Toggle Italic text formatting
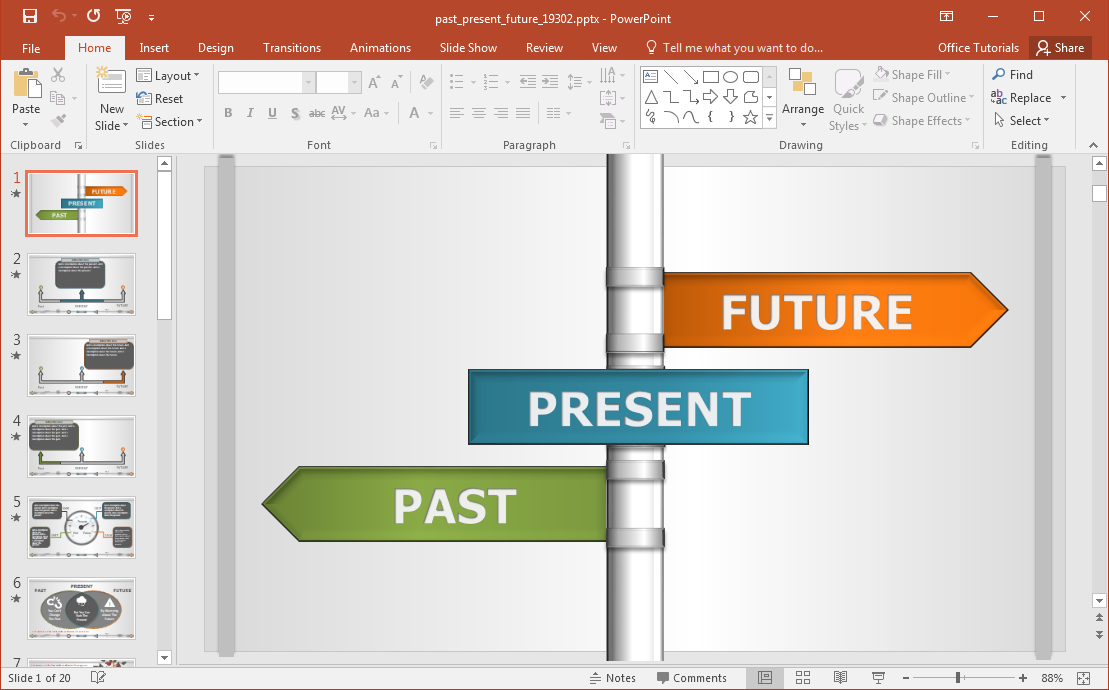Image resolution: width=1109 pixels, height=690 pixels. (250, 113)
